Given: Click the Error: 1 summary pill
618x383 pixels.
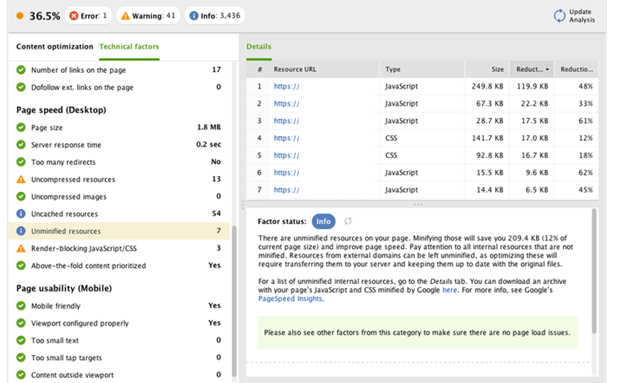Looking at the screenshot, I should 88,16.
